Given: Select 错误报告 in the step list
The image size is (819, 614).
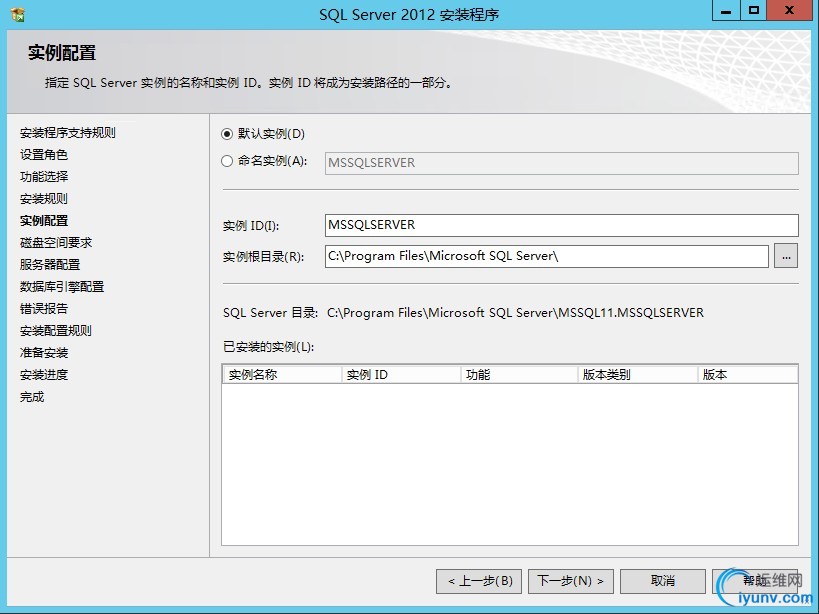Looking at the screenshot, I should (x=44, y=308).
